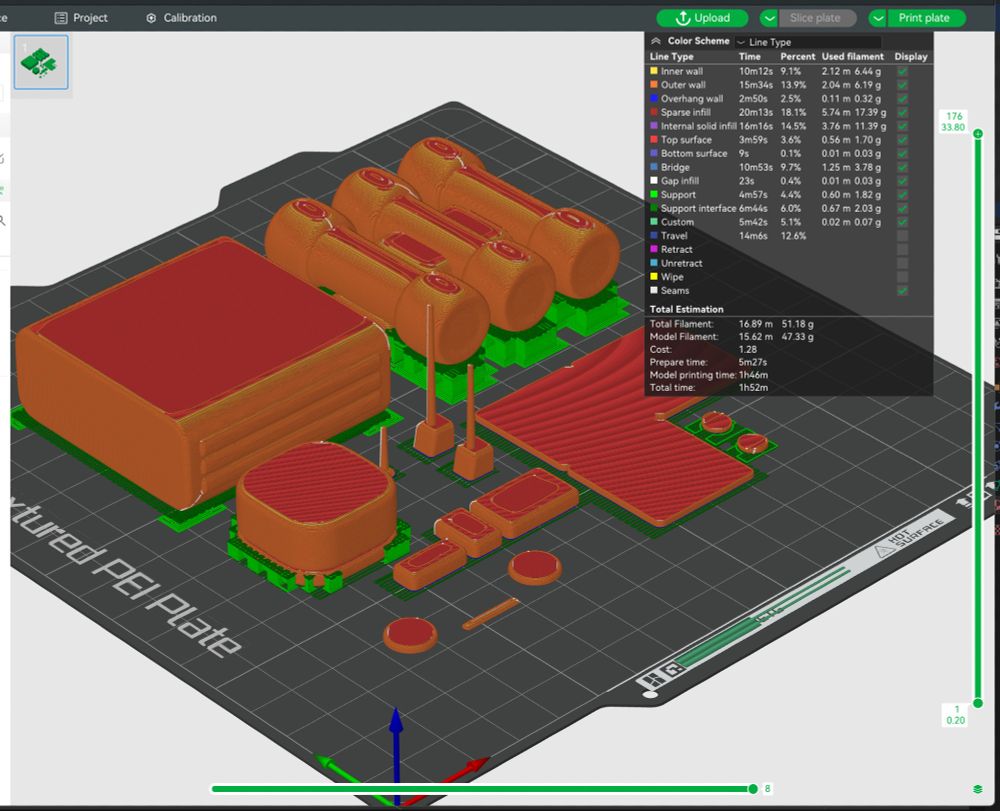Collapse the Color Scheme legend panel
The image size is (1000, 811).
click(656, 41)
